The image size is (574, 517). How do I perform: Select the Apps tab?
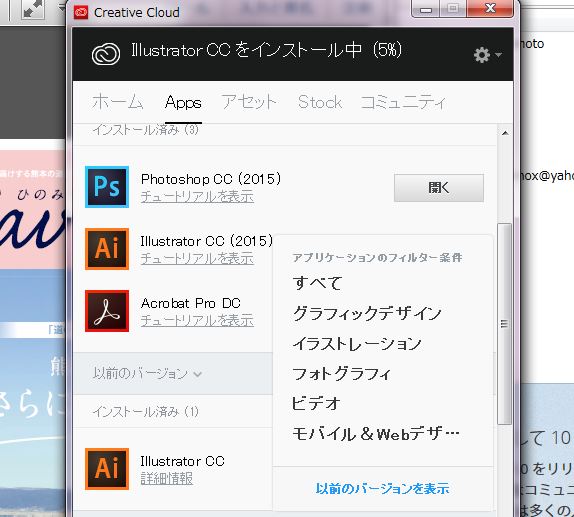pyautogui.click(x=183, y=103)
